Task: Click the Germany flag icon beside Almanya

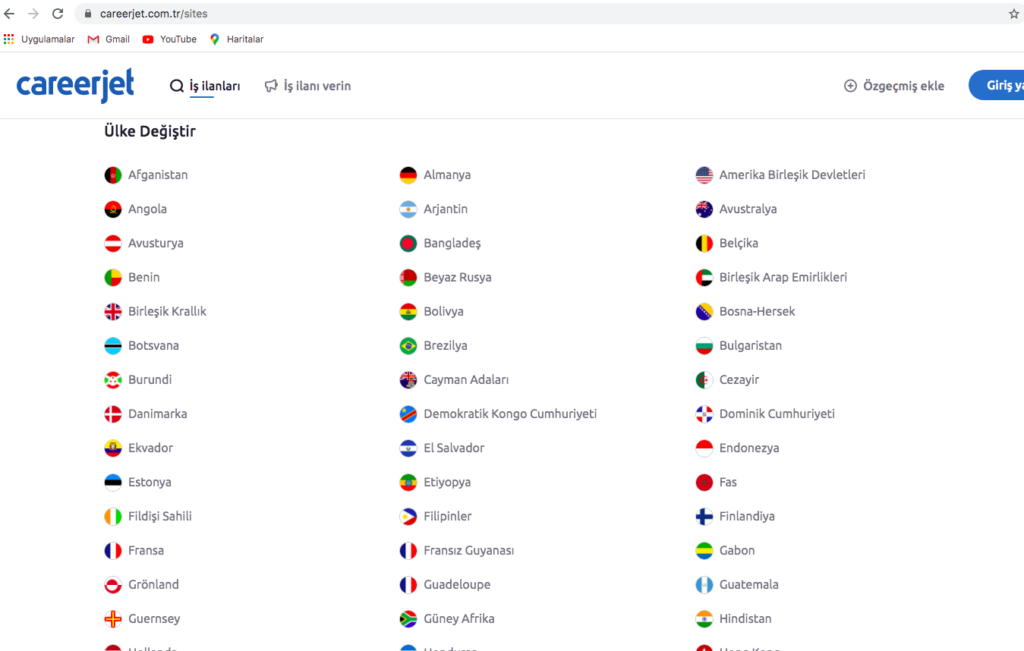Action: pos(408,176)
